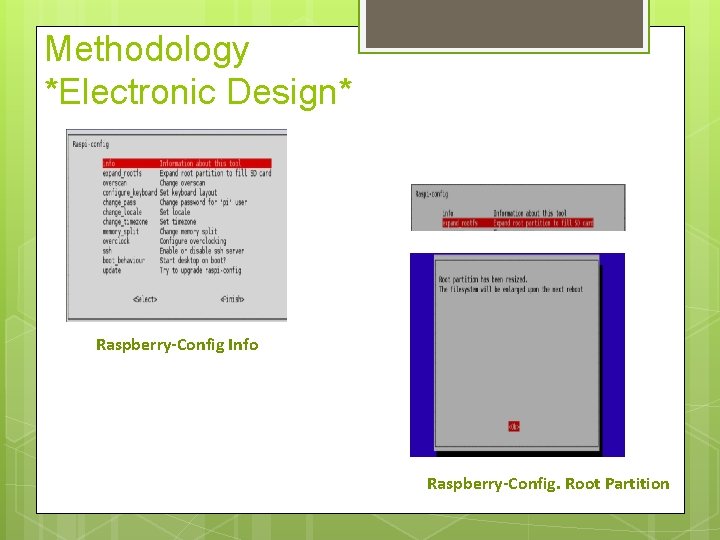The image size is (720, 540).
Task: Click 'Root partition has been resized.' message
Action: [x=483, y=279]
